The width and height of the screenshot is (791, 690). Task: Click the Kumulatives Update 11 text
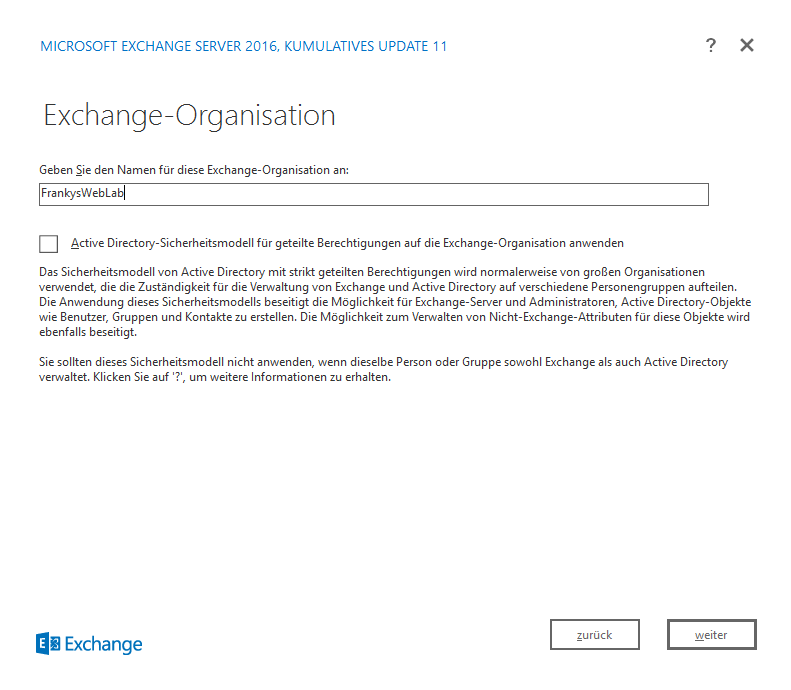366,46
